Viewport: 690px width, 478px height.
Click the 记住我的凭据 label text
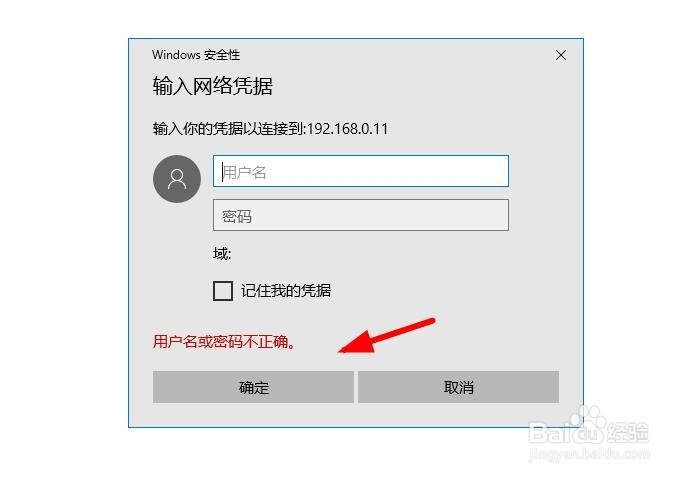(x=286, y=291)
